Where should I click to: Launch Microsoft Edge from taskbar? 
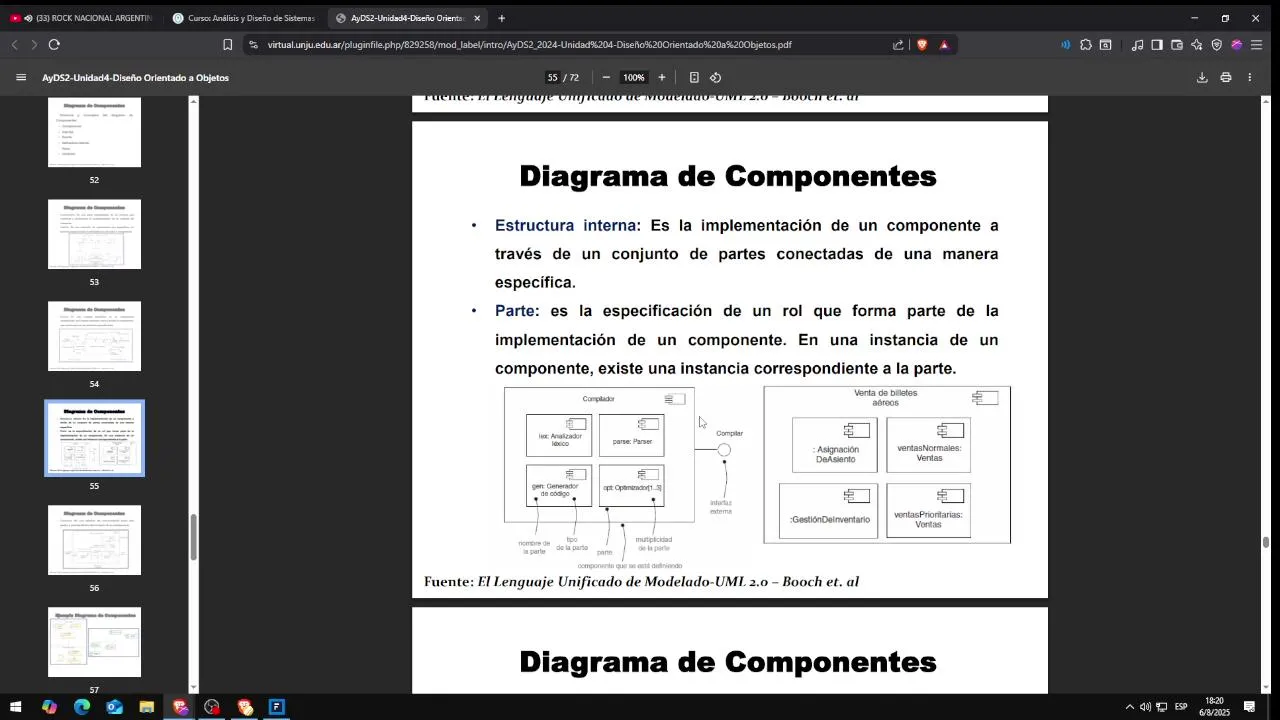coord(82,707)
